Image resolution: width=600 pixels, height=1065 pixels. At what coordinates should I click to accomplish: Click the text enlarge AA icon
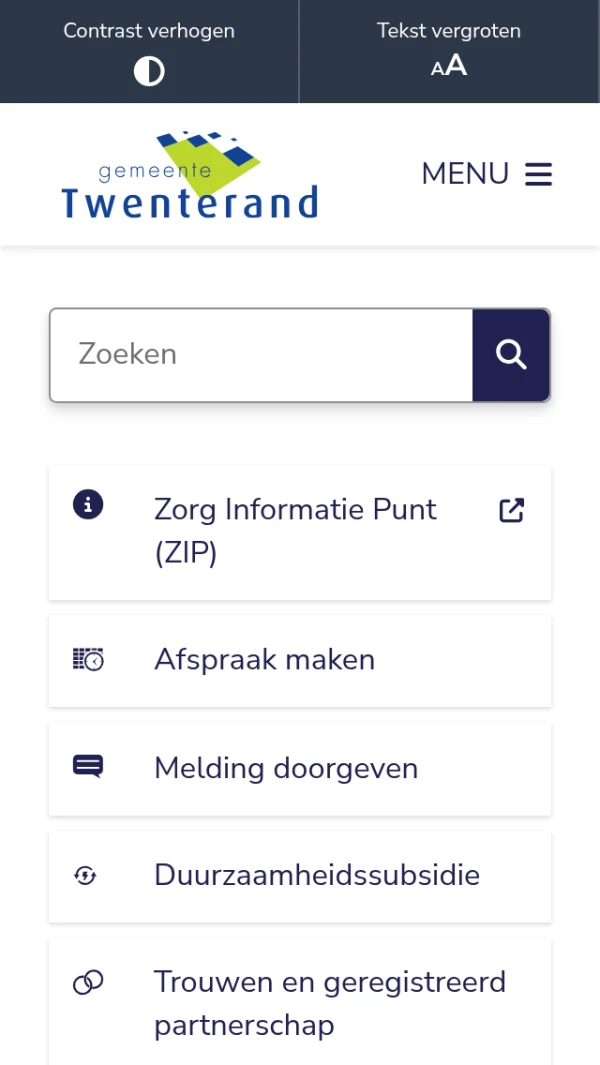pyautogui.click(x=449, y=67)
